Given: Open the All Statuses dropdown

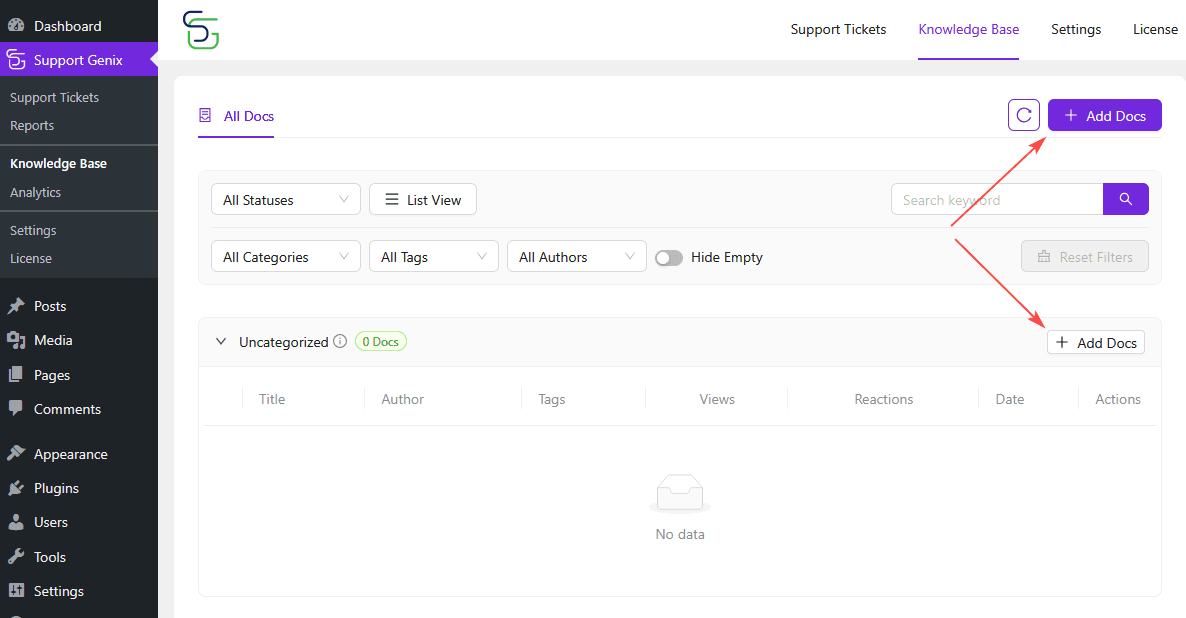Looking at the screenshot, I should [x=285, y=199].
